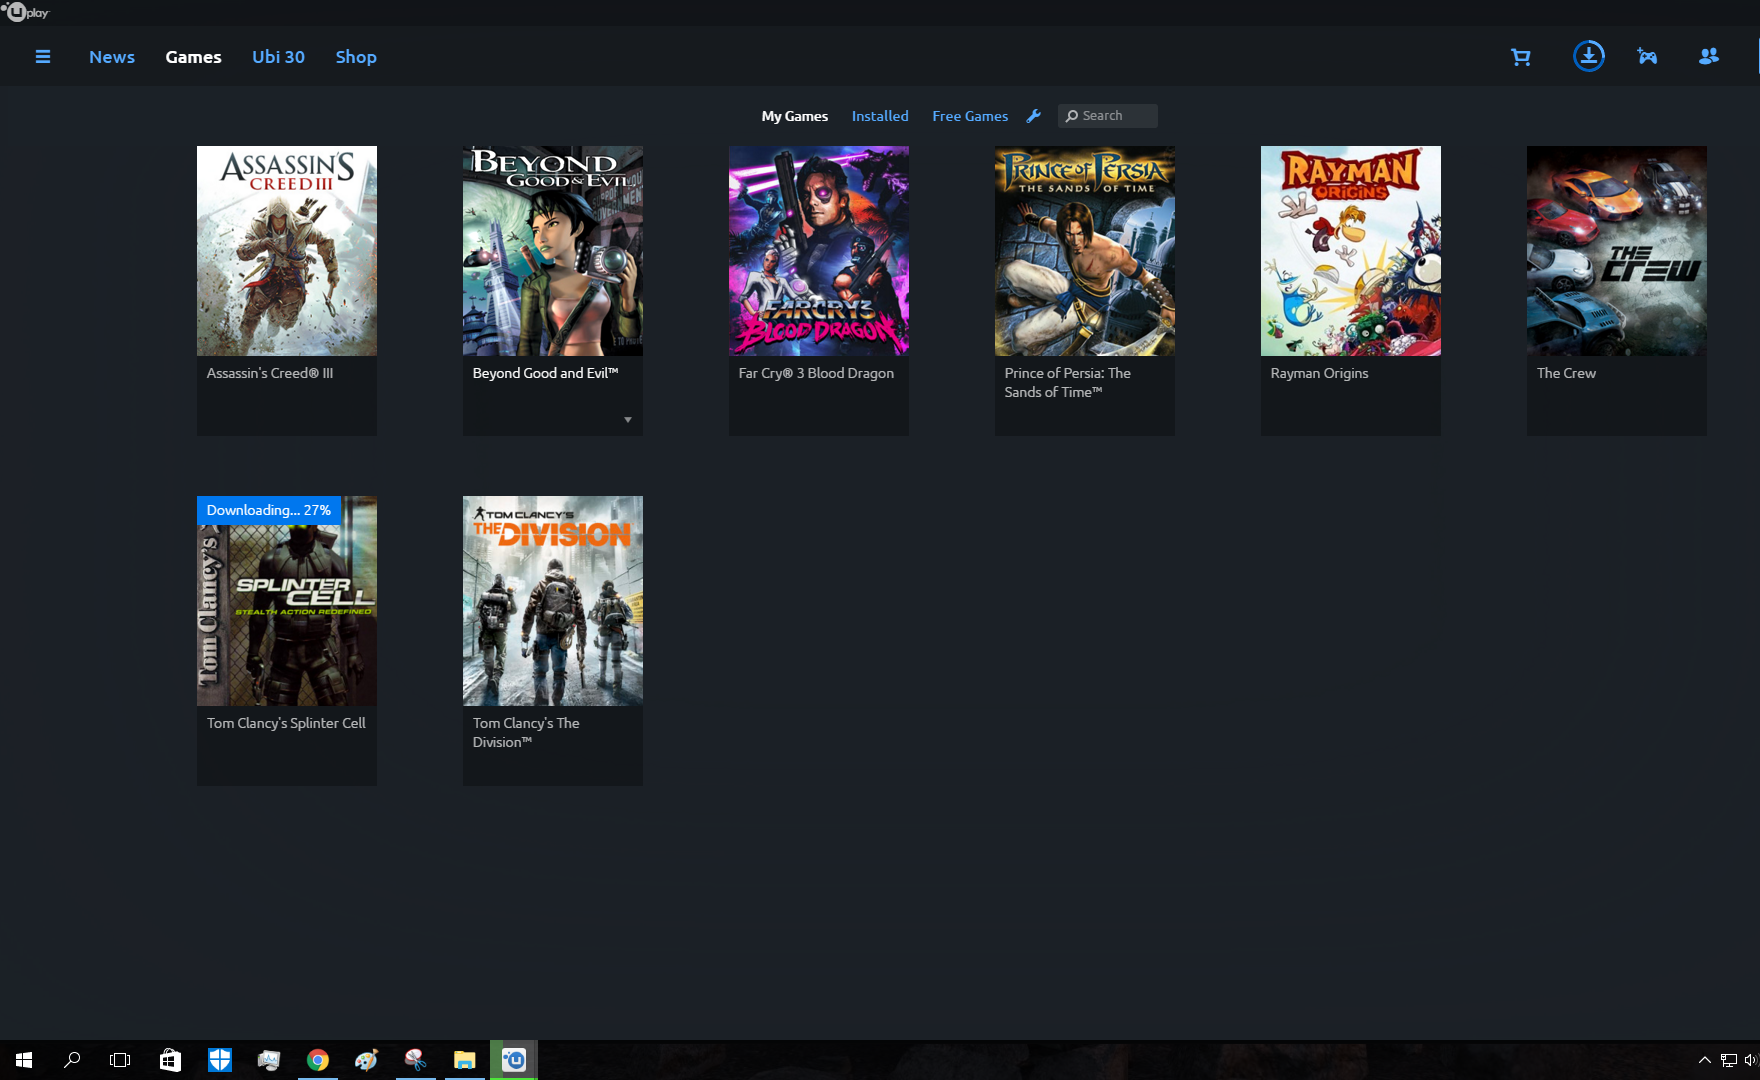Image resolution: width=1760 pixels, height=1080 pixels.
Task: Show Installed games filter
Action: (x=880, y=116)
